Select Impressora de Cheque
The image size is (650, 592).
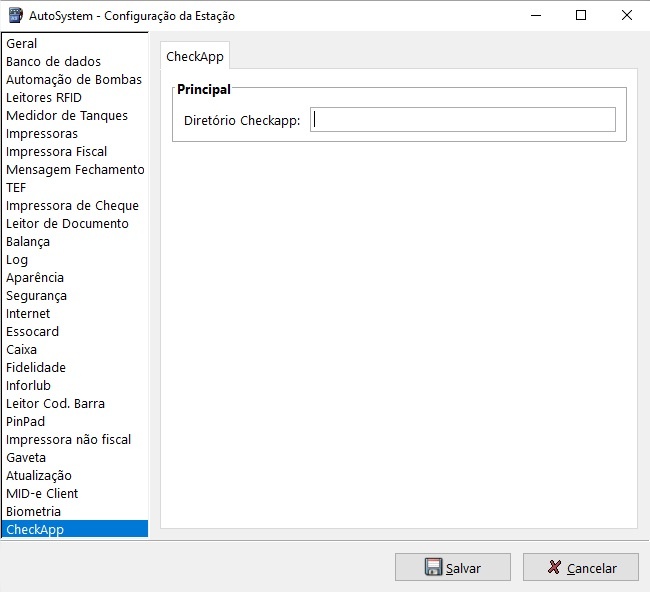[75, 206]
